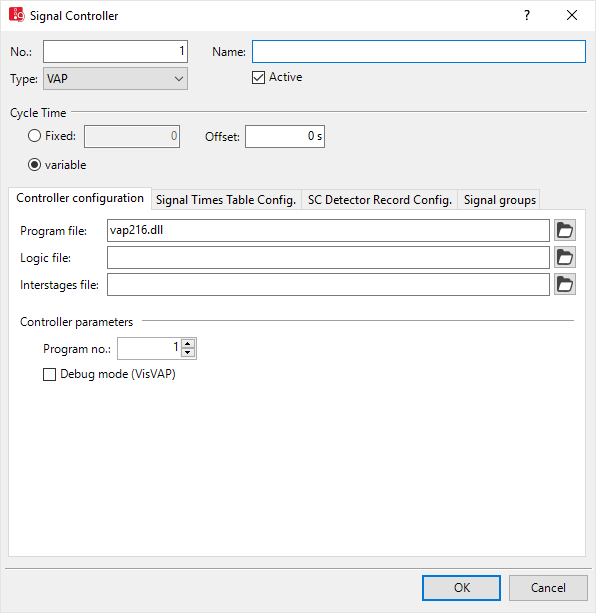
Task: Uncheck the Active checkbox
Action: coord(258,77)
